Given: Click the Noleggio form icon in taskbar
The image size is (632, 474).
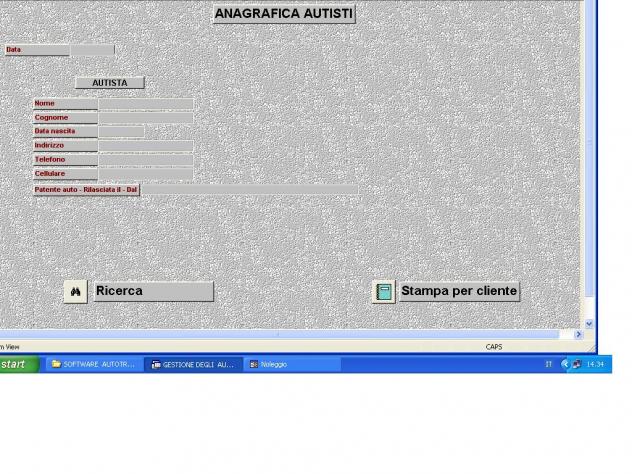Looking at the screenshot, I should (x=254, y=364).
